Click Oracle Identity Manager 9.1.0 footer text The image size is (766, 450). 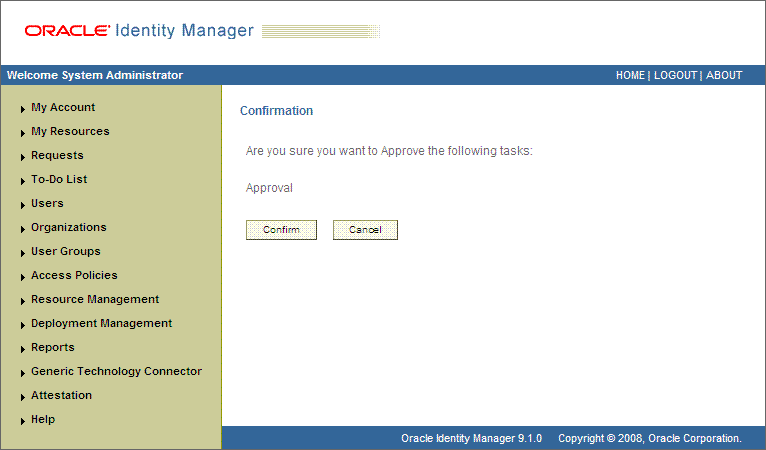471,438
